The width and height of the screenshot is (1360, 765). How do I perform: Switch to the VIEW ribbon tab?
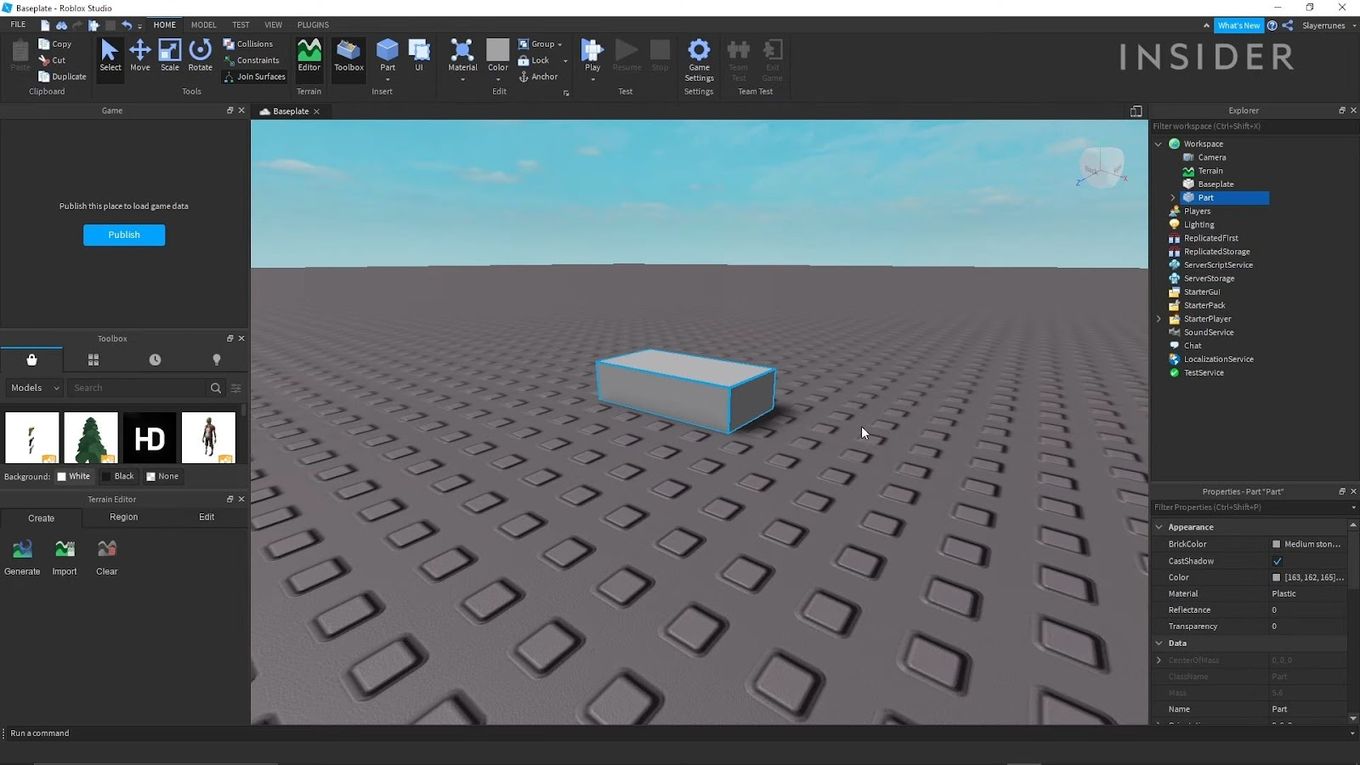273,25
